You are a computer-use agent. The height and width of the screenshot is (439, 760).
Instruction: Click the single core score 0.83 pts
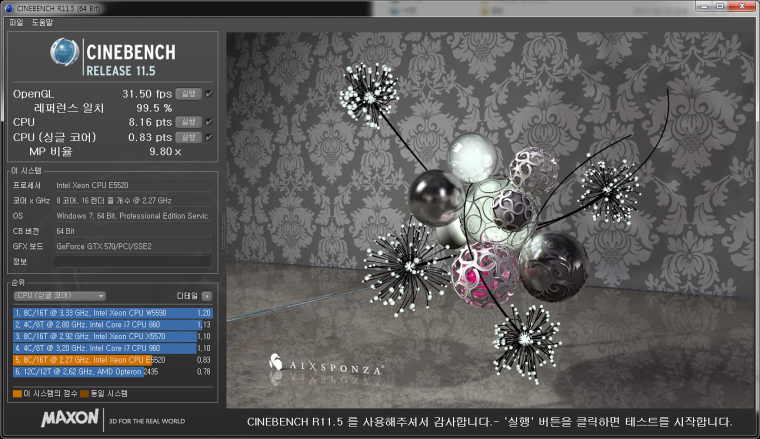coord(150,137)
